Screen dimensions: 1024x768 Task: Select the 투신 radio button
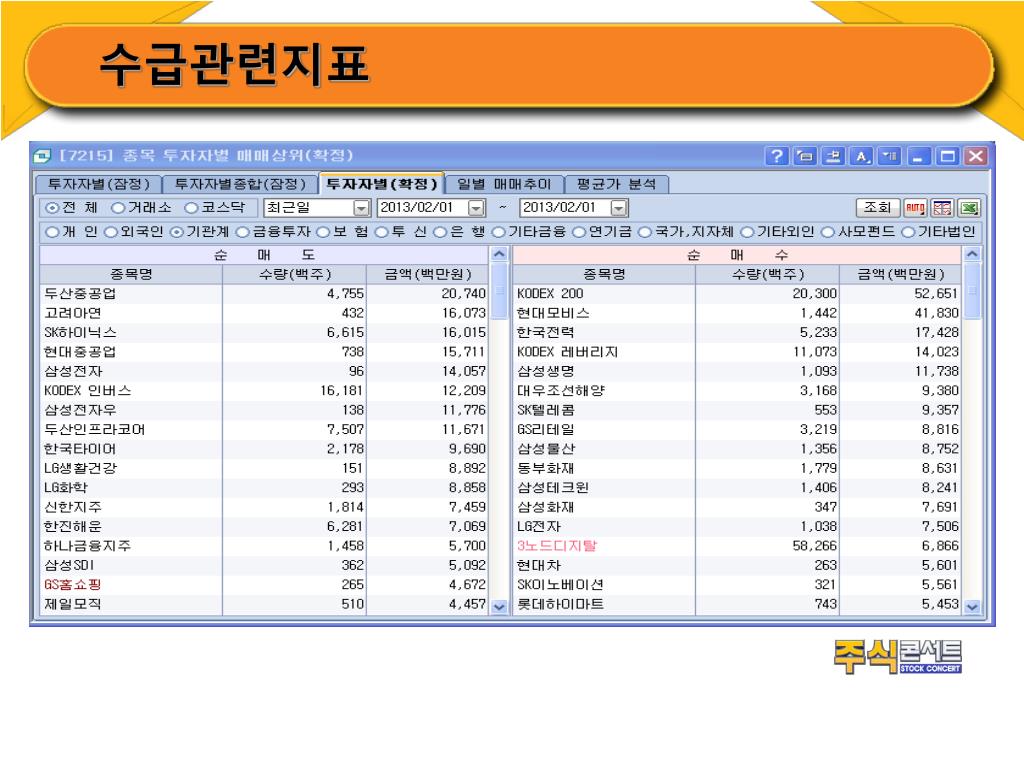click(x=381, y=232)
